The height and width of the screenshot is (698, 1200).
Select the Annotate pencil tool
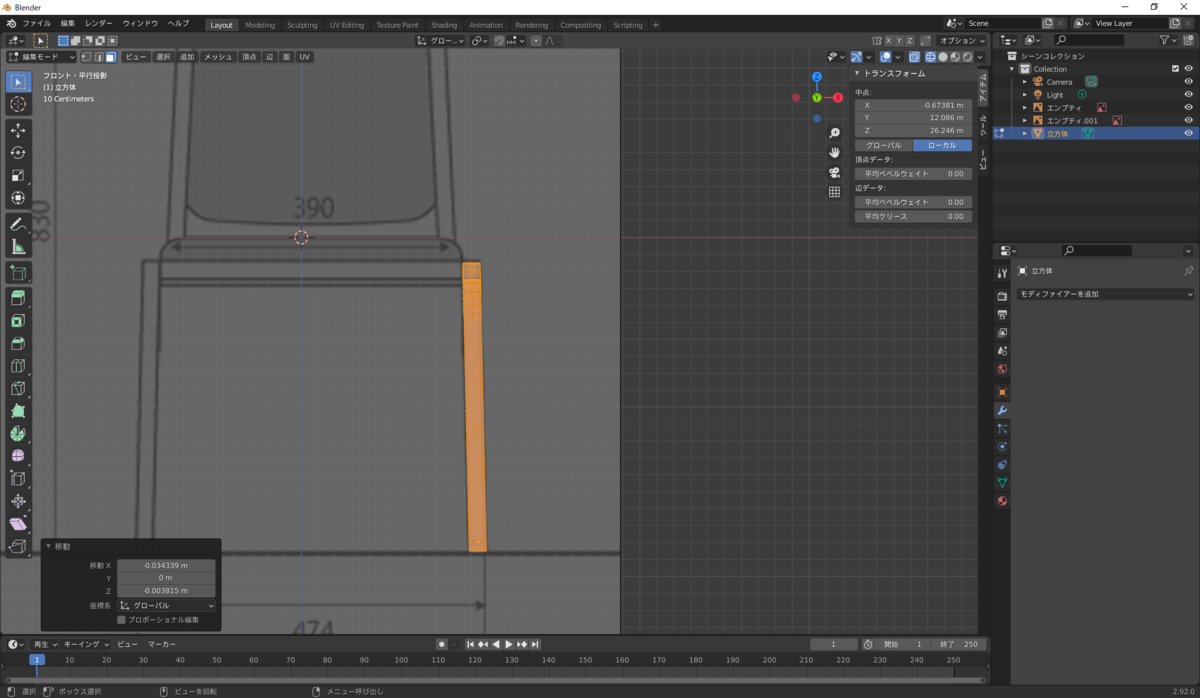[18, 224]
